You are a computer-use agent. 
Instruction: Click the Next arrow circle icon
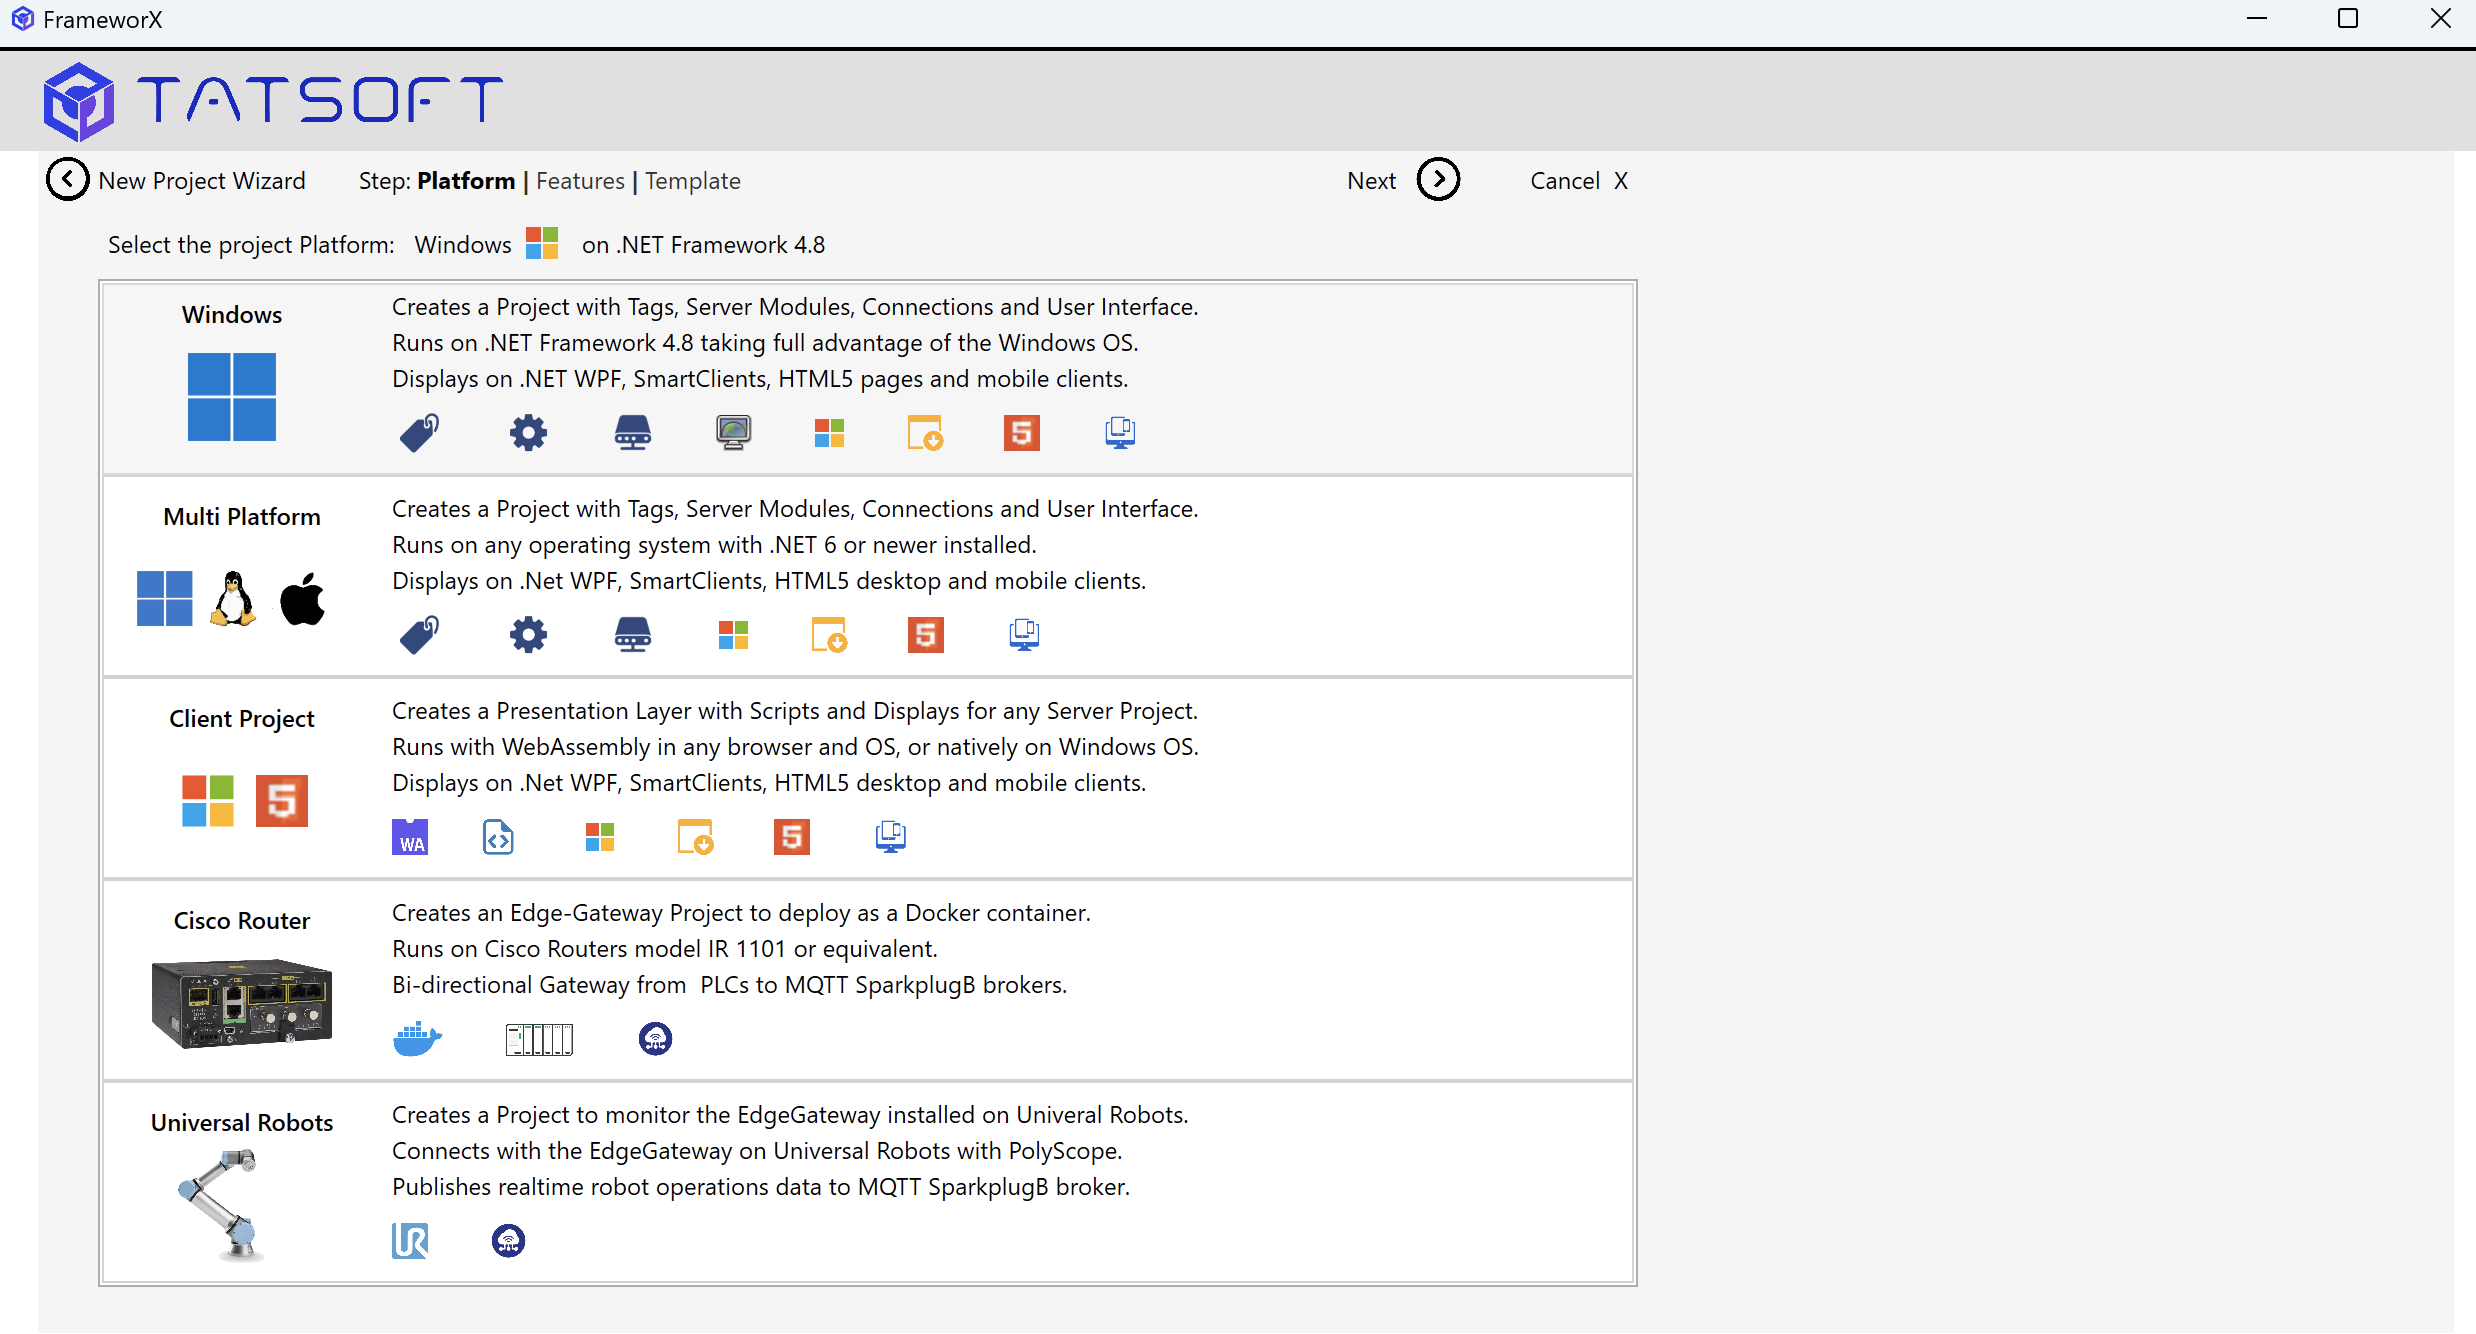tap(1438, 180)
